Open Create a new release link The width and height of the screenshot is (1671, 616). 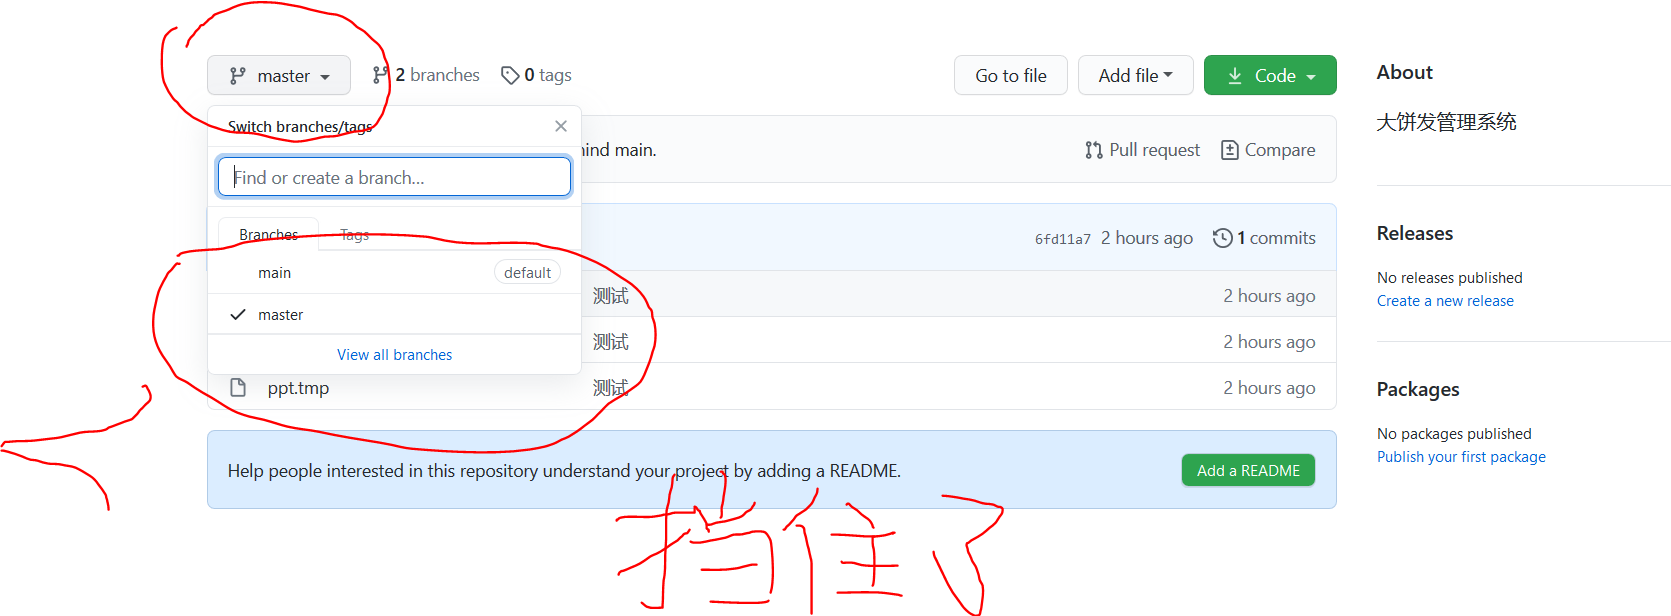click(x=1445, y=301)
